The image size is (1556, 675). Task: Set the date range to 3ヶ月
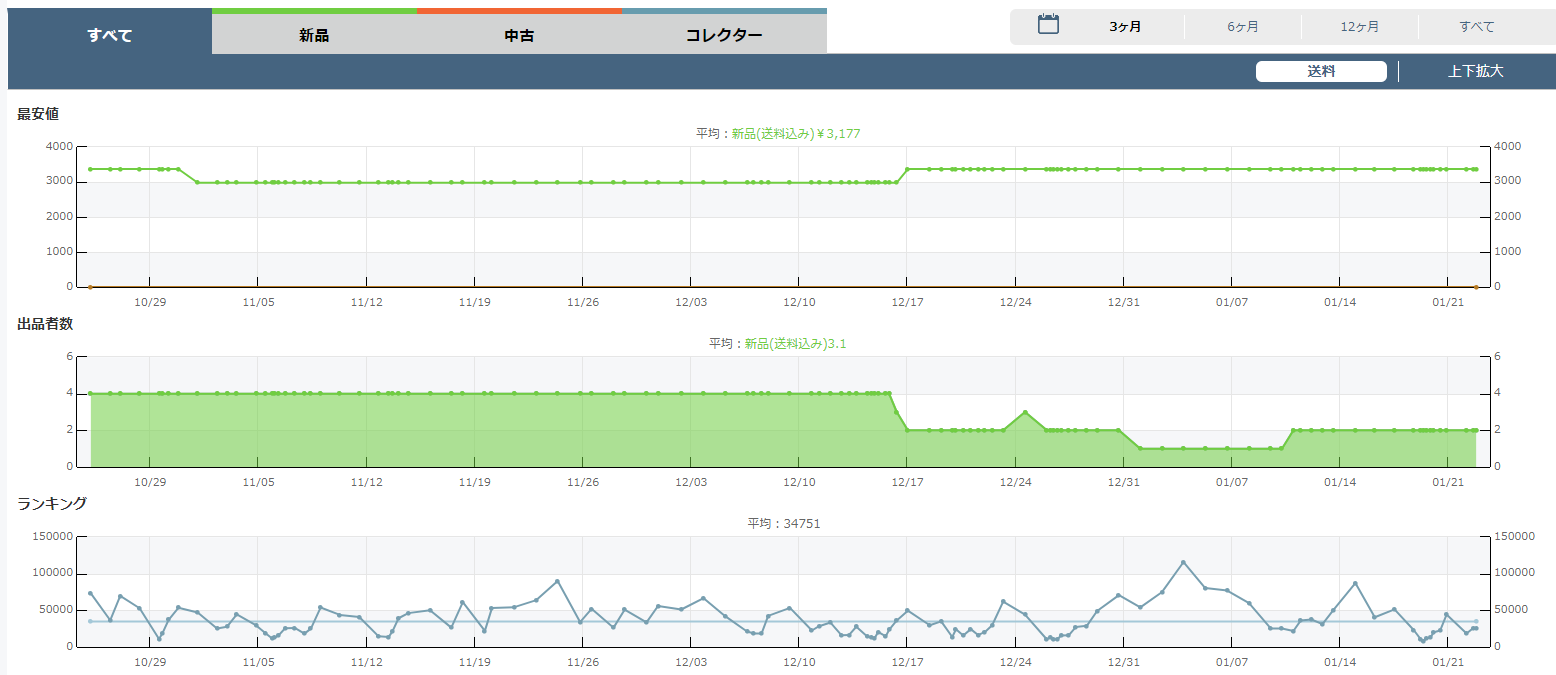point(1125,27)
